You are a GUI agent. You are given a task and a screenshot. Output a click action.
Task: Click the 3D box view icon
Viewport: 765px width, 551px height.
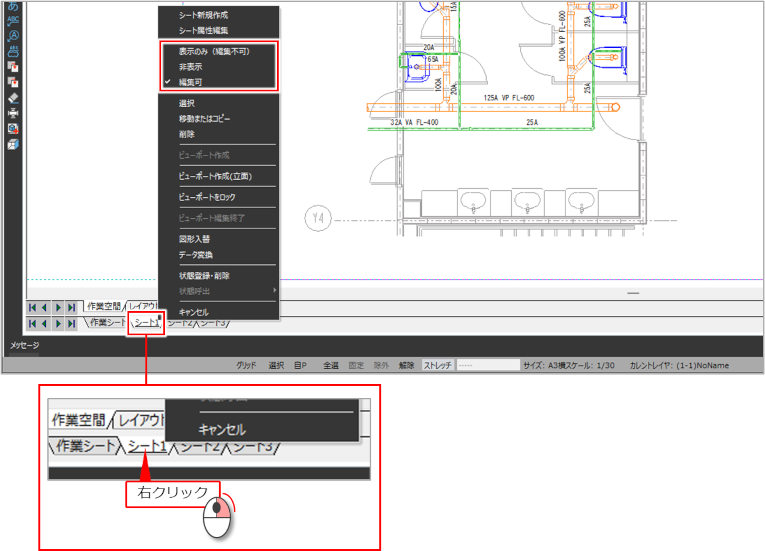(x=13, y=144)
